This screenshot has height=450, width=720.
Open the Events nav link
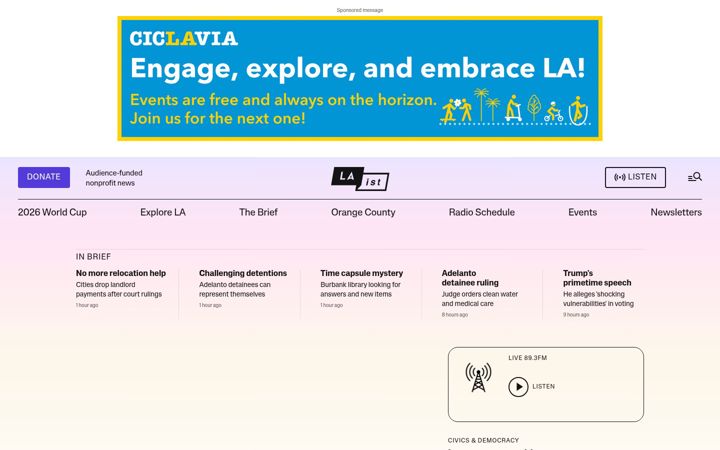click(x=582, y=212)
